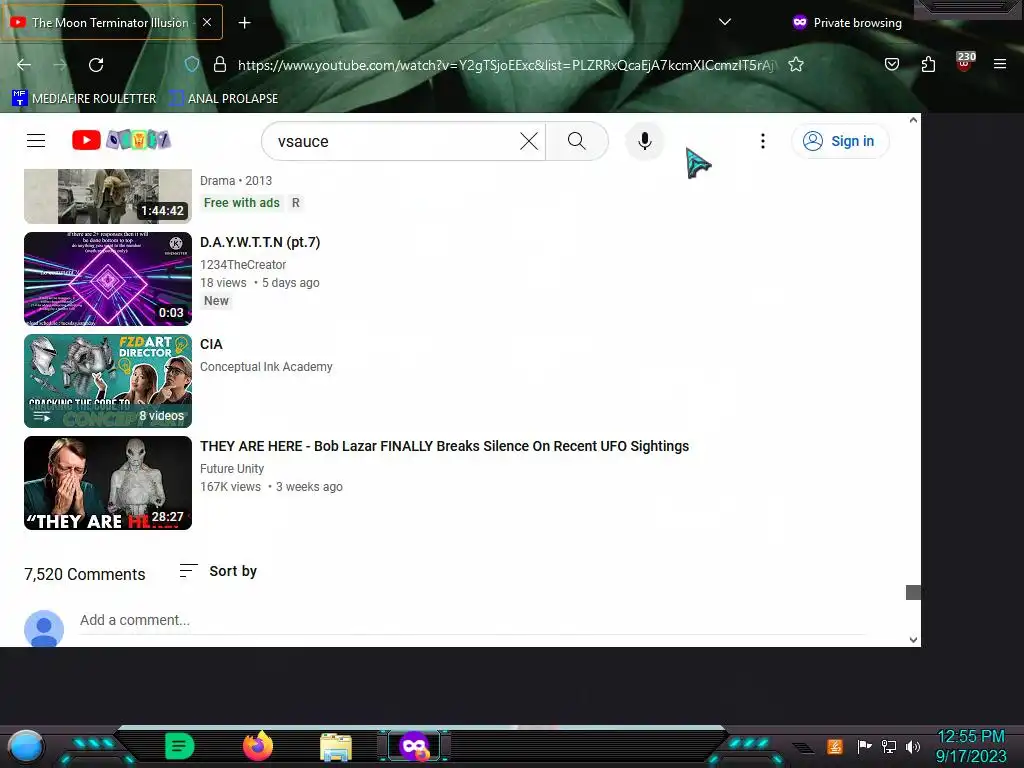The height and width of the screenshot is (768, 1024).
Task: Open a new browser tab
Action: [244, 23]
